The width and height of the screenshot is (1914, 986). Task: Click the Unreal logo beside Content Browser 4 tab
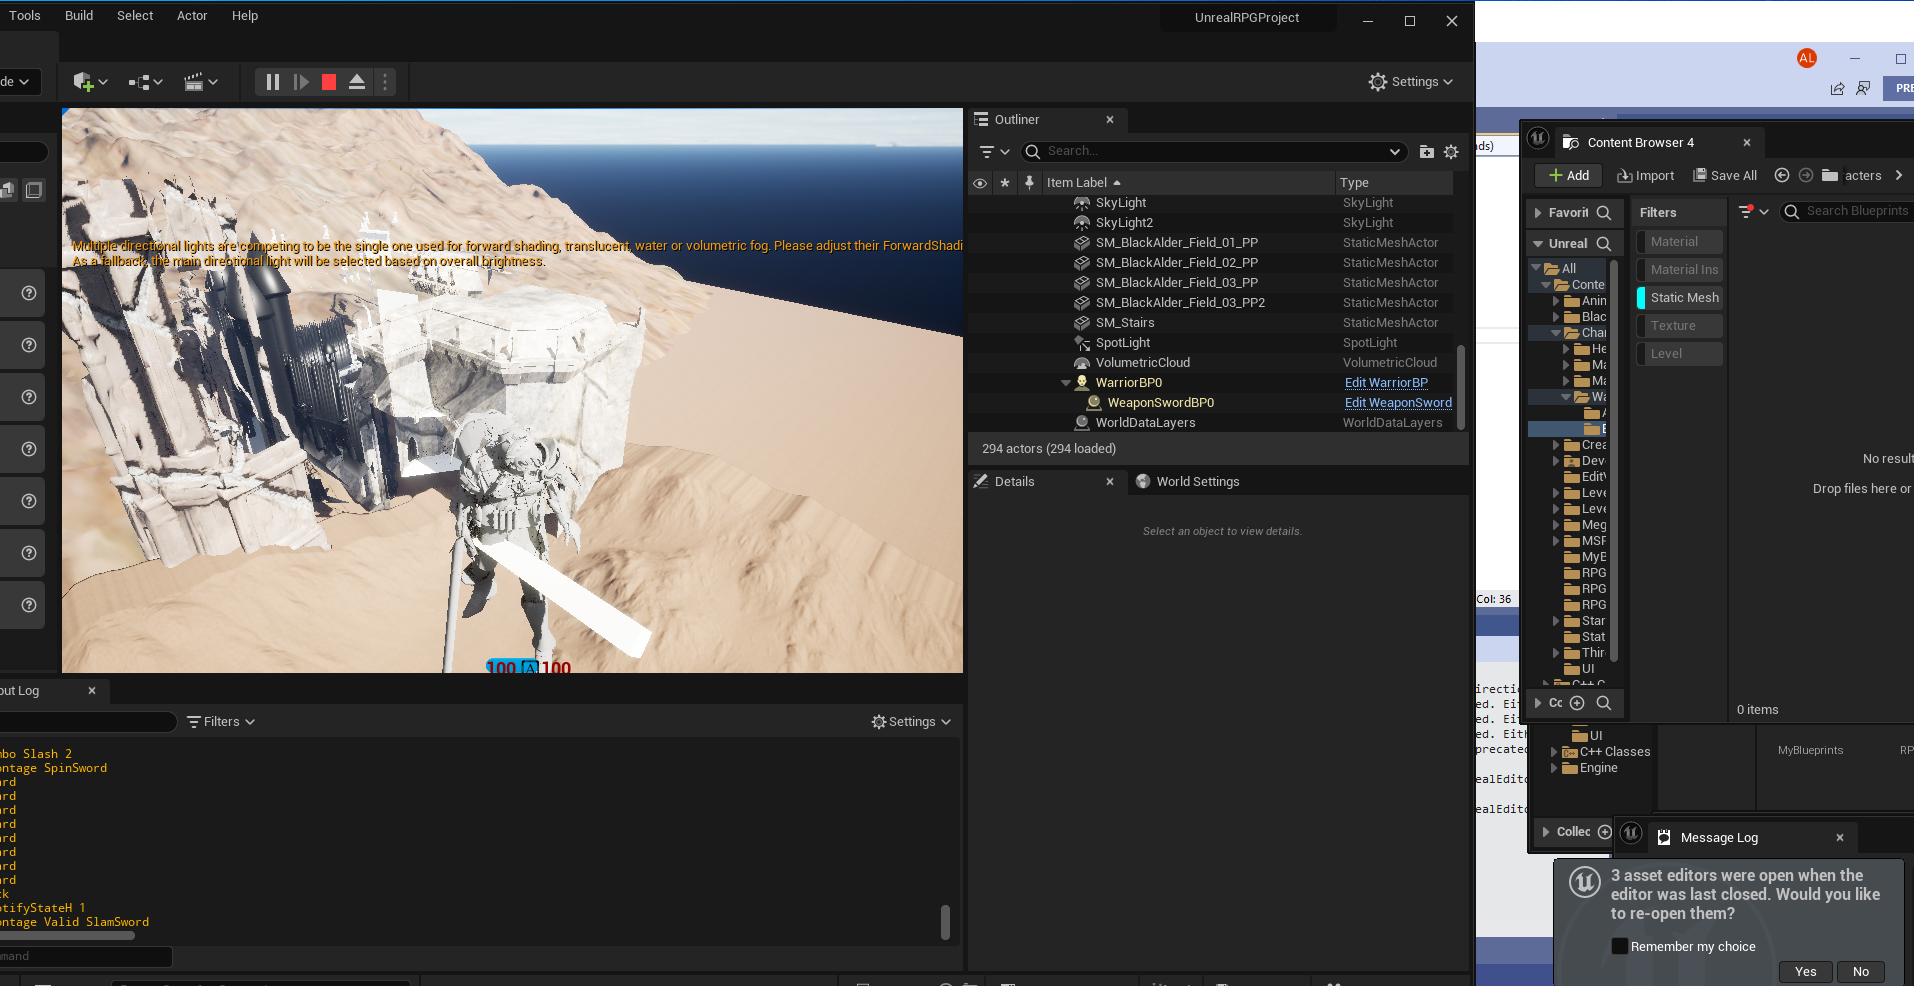coord(1538,138)
